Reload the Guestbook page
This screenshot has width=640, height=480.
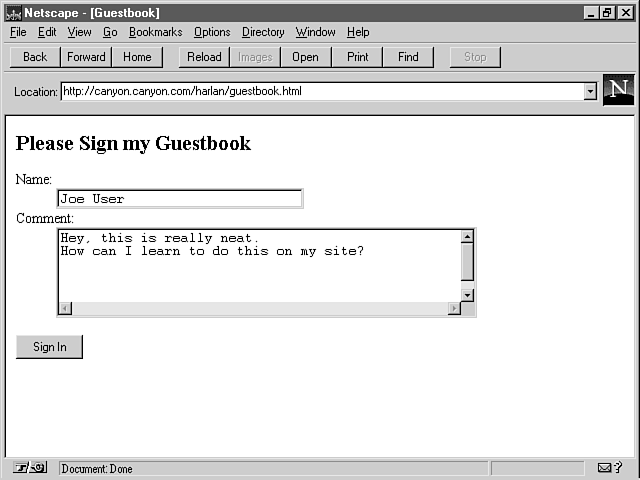click(204, 57)
